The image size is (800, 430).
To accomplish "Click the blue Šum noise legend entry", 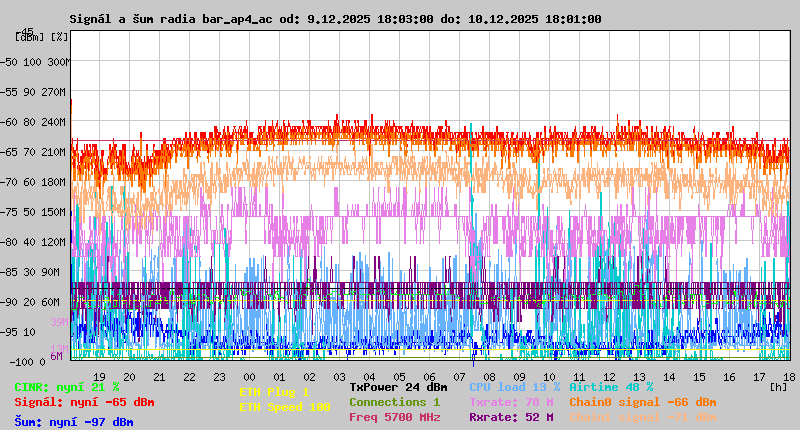I will [74, 422].
